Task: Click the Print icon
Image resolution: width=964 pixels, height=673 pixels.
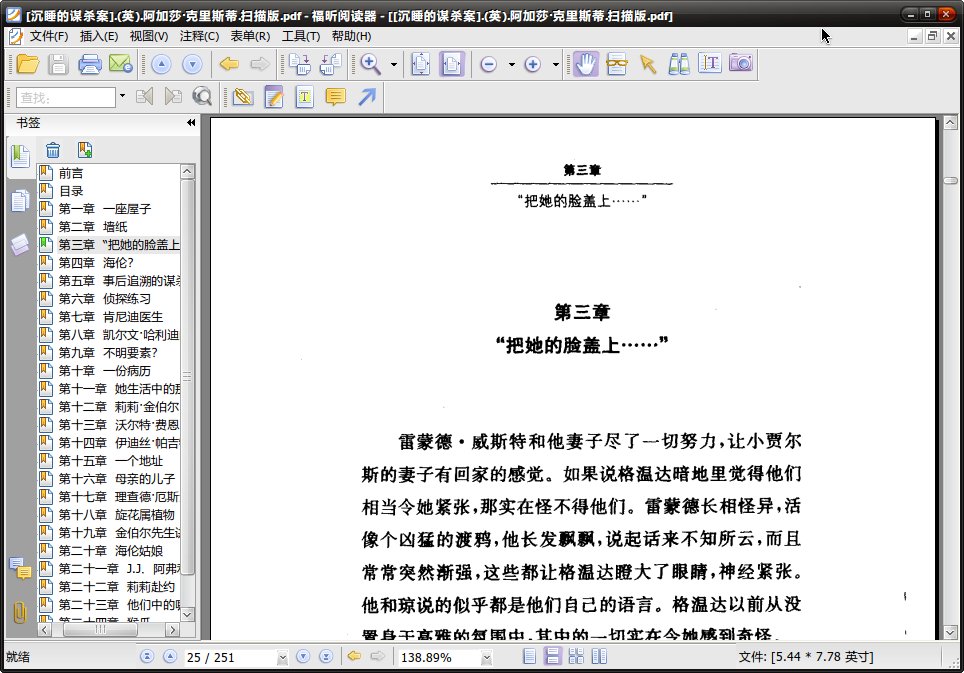Action: pyautogui.click(x=89, y=64)
